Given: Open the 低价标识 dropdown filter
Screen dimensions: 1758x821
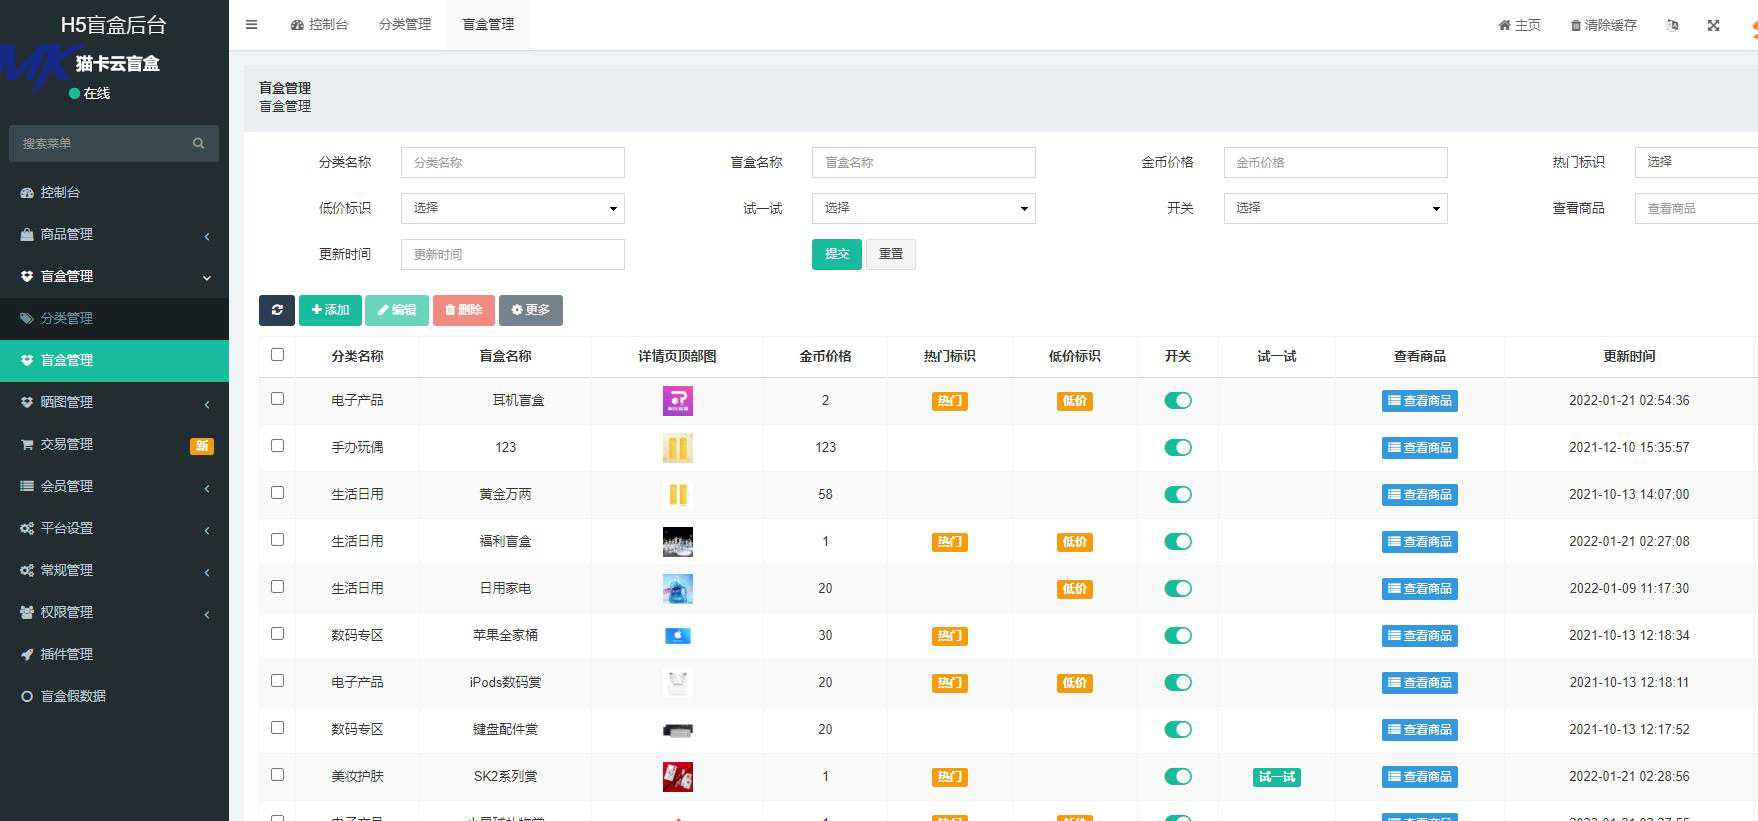Looking at the screenshot, I should click(513, 208).
